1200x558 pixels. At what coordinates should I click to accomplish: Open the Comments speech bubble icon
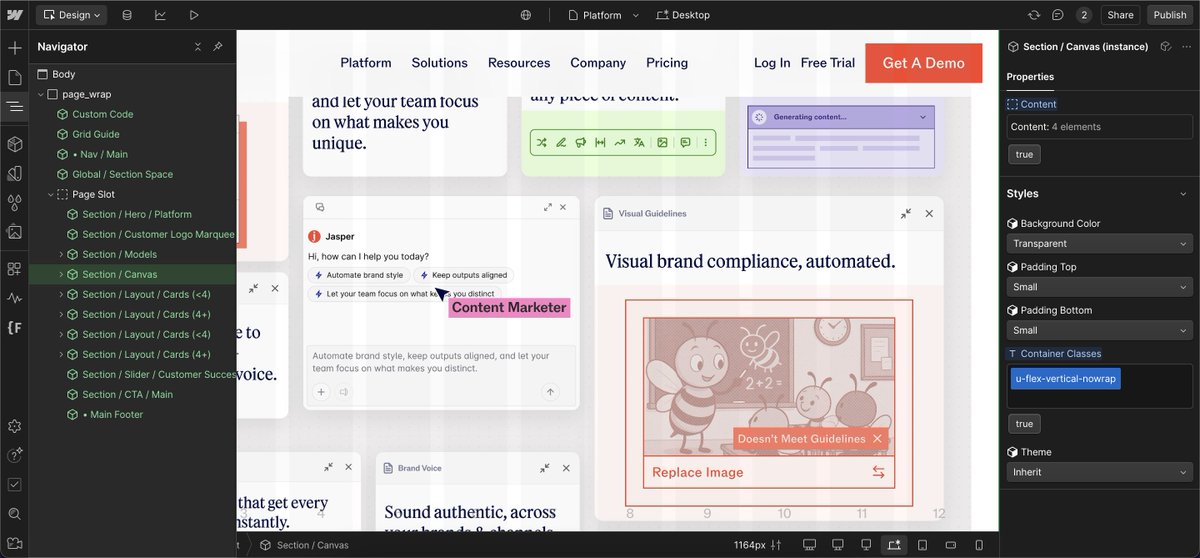[1058, 15]
